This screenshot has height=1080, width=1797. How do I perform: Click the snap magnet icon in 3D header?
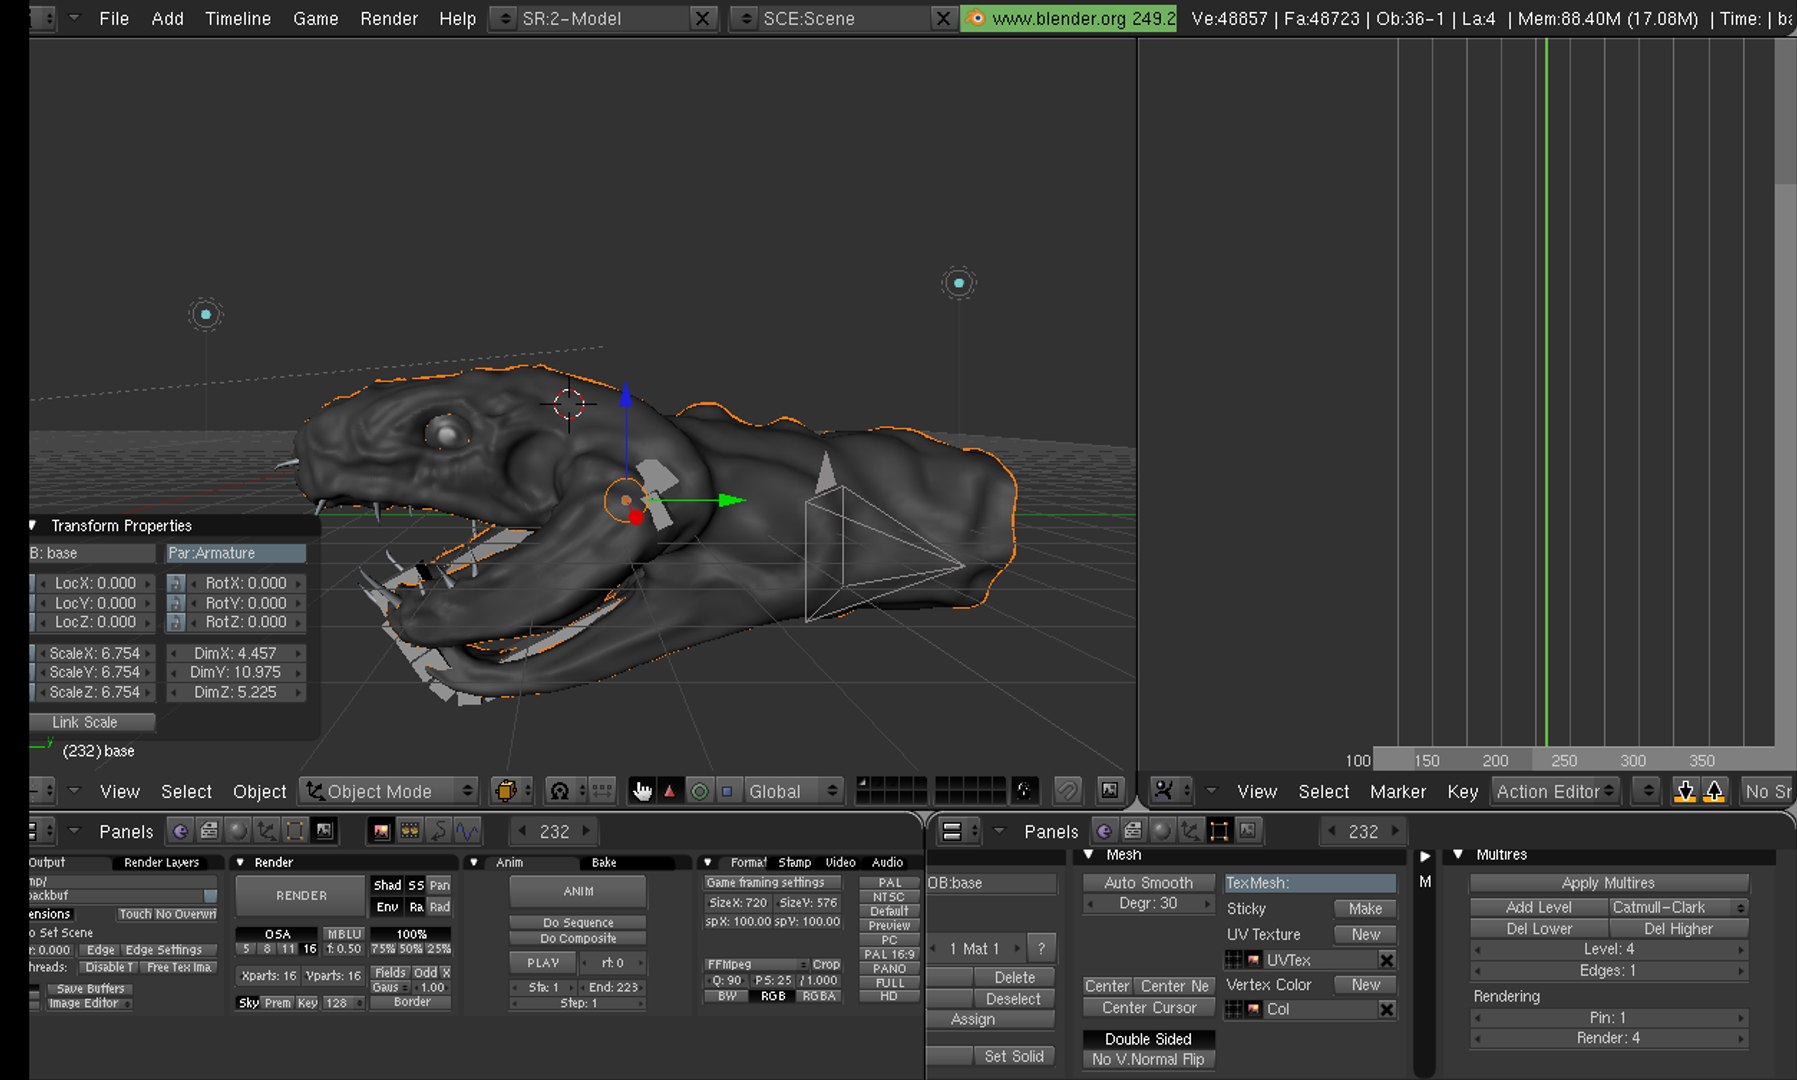point(1068,791)
